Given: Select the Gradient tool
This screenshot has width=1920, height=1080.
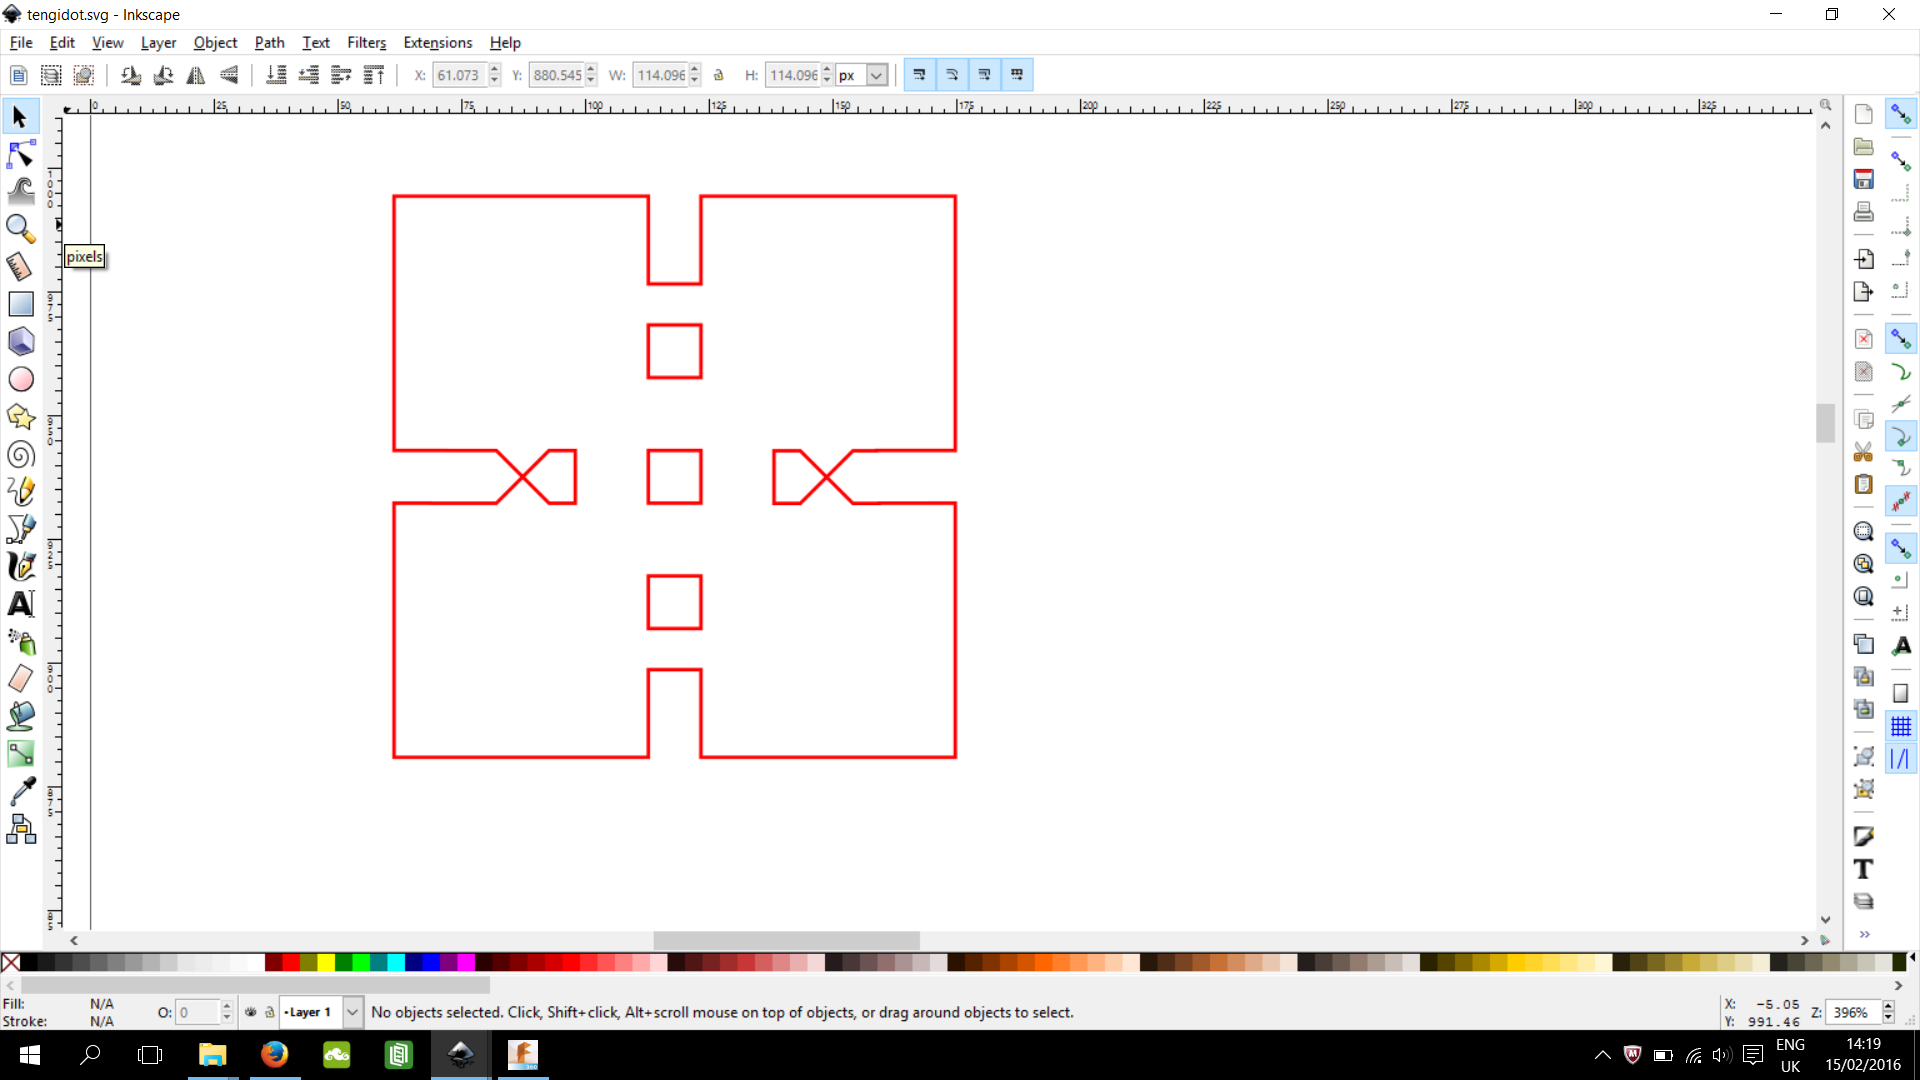Looking at the screenshot, I should click(20, 754).
